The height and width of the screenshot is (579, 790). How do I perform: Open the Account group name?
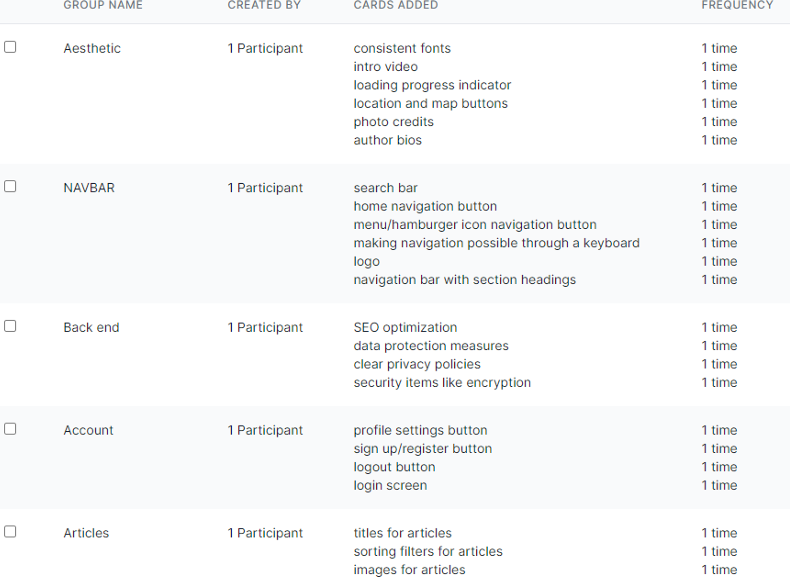tap(88, 430)
